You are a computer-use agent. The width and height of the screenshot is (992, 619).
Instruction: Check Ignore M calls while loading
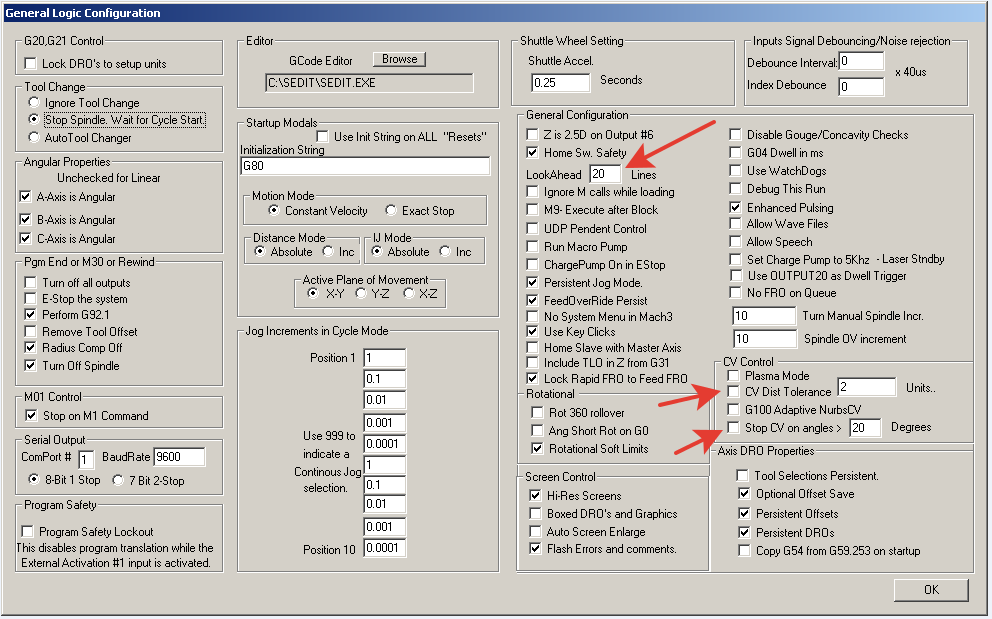(x=532, y=191)
